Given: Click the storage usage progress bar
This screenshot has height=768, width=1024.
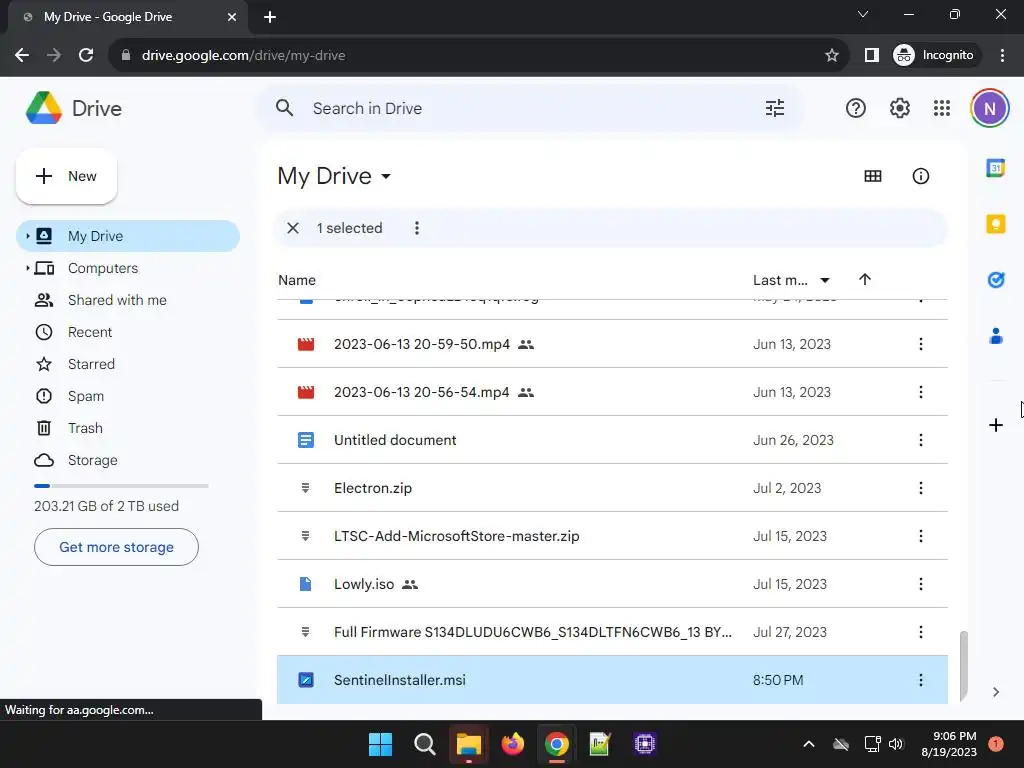Looking at the screenshot, I should (x=121, y=486).
